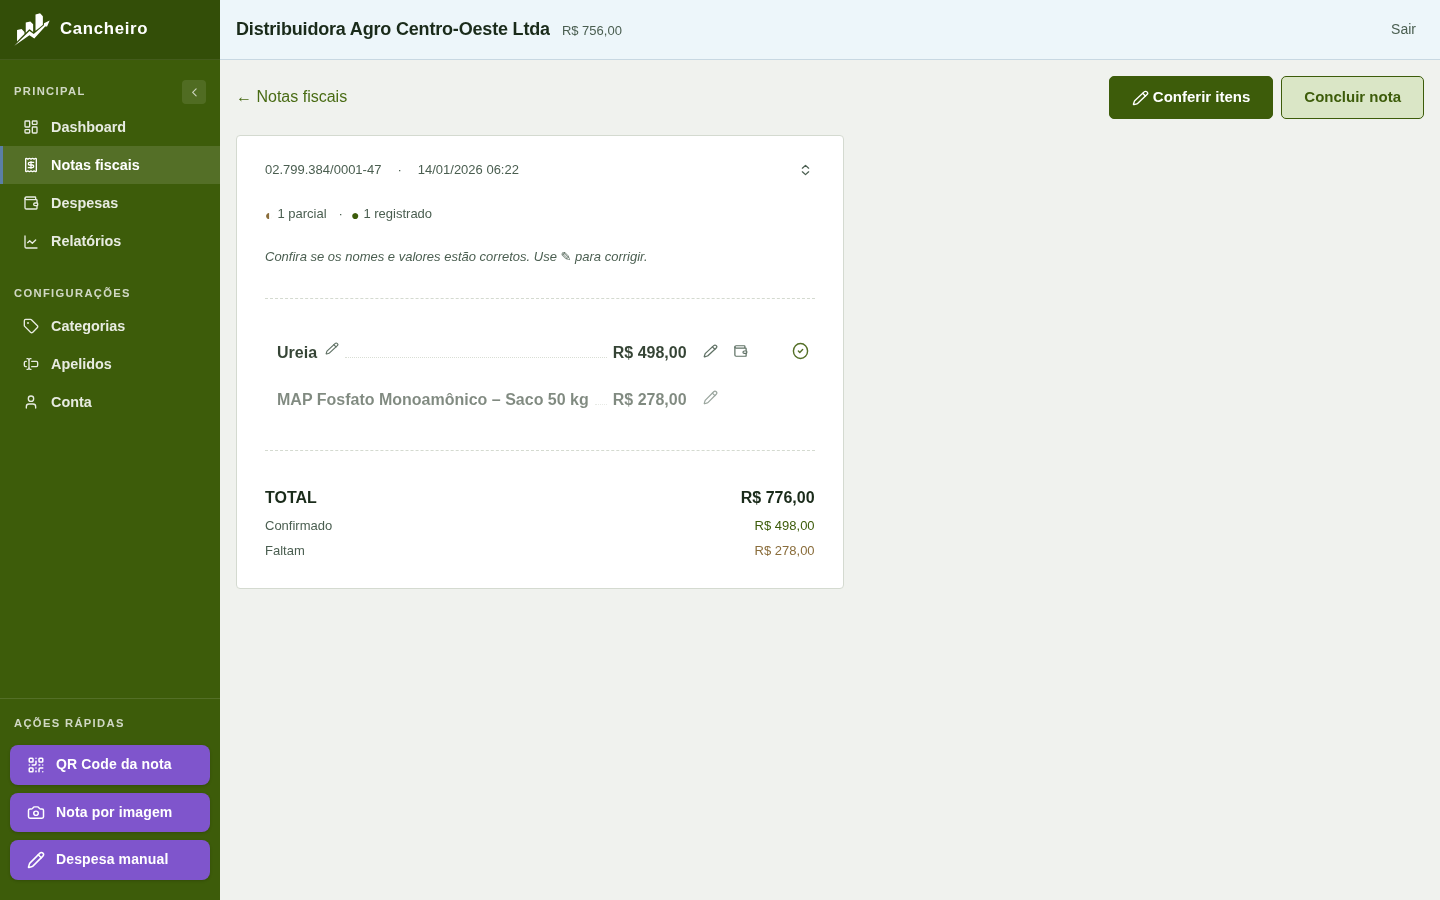Click Sair to log out
This screenshot has width=1440, height=900.
coord(1403,29)
